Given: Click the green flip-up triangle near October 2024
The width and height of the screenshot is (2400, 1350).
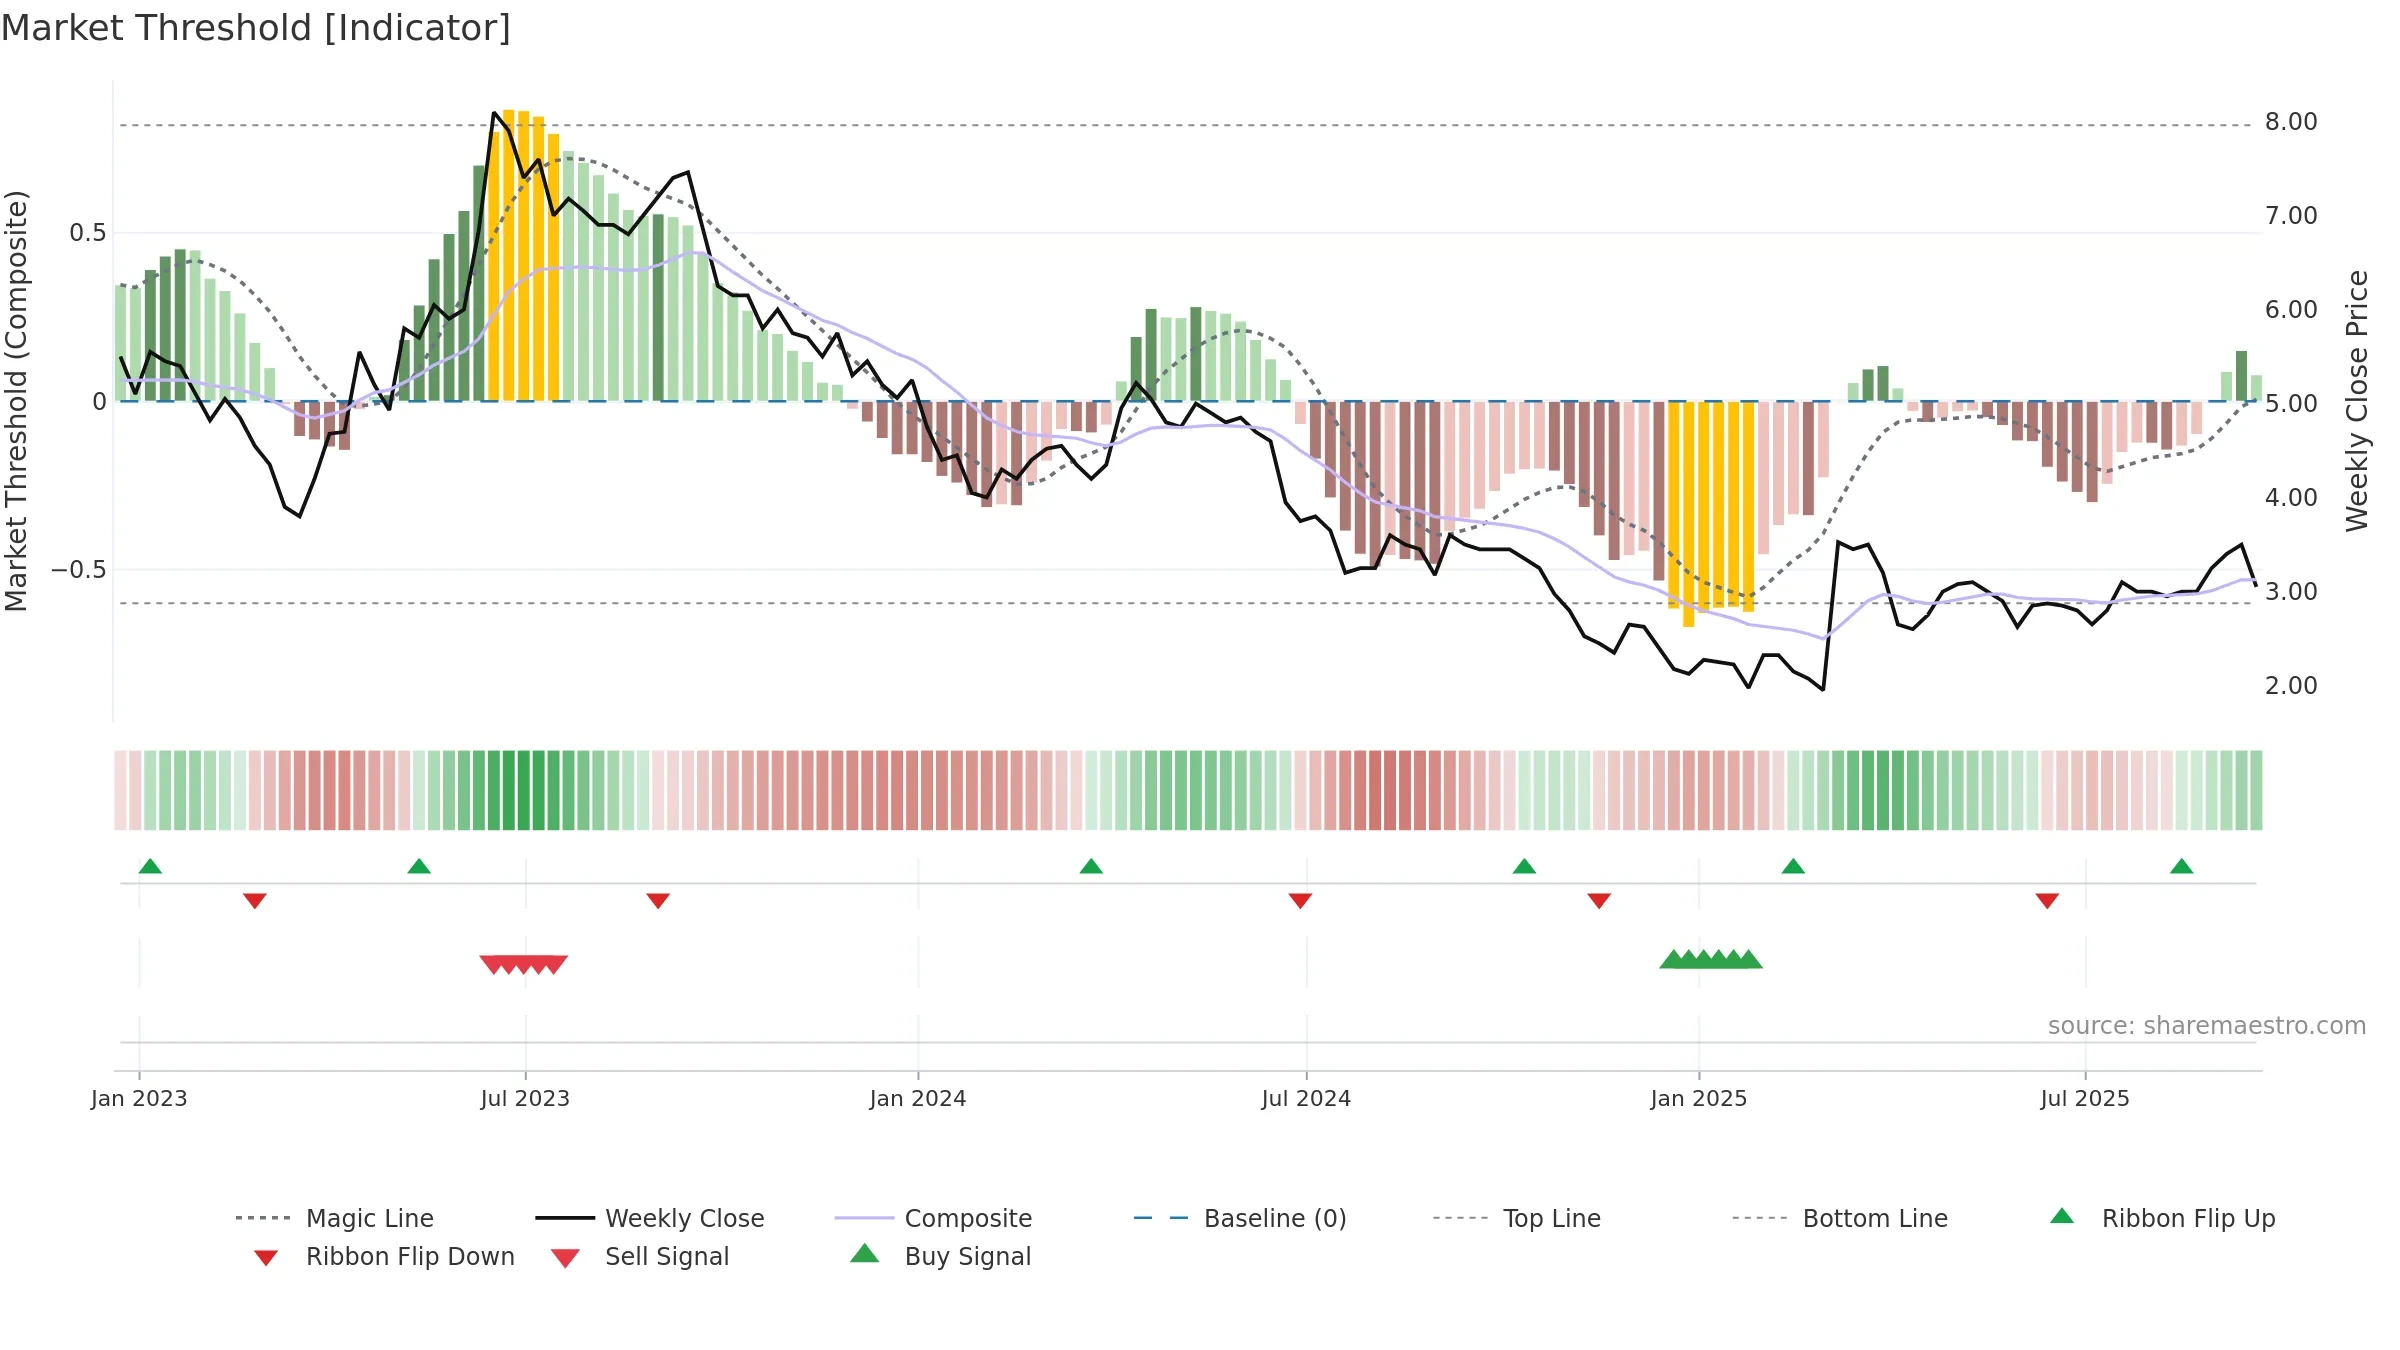Looking at the screenshot, I should click(x=1524, y=866).
